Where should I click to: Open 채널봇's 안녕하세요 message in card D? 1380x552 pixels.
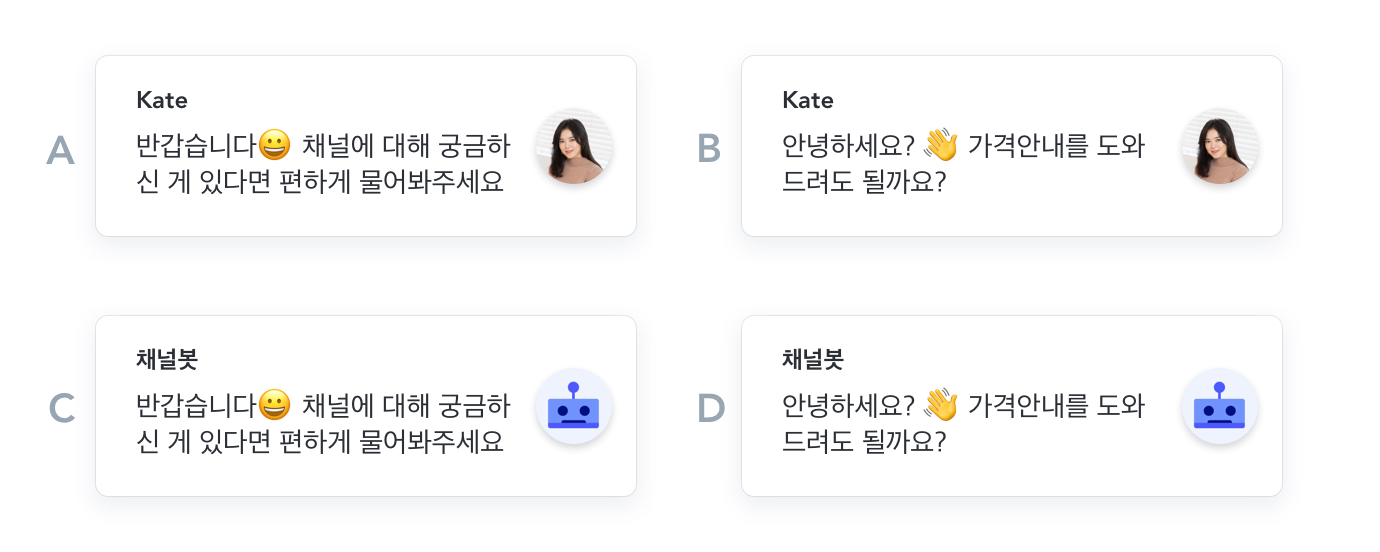click(962, 425)
